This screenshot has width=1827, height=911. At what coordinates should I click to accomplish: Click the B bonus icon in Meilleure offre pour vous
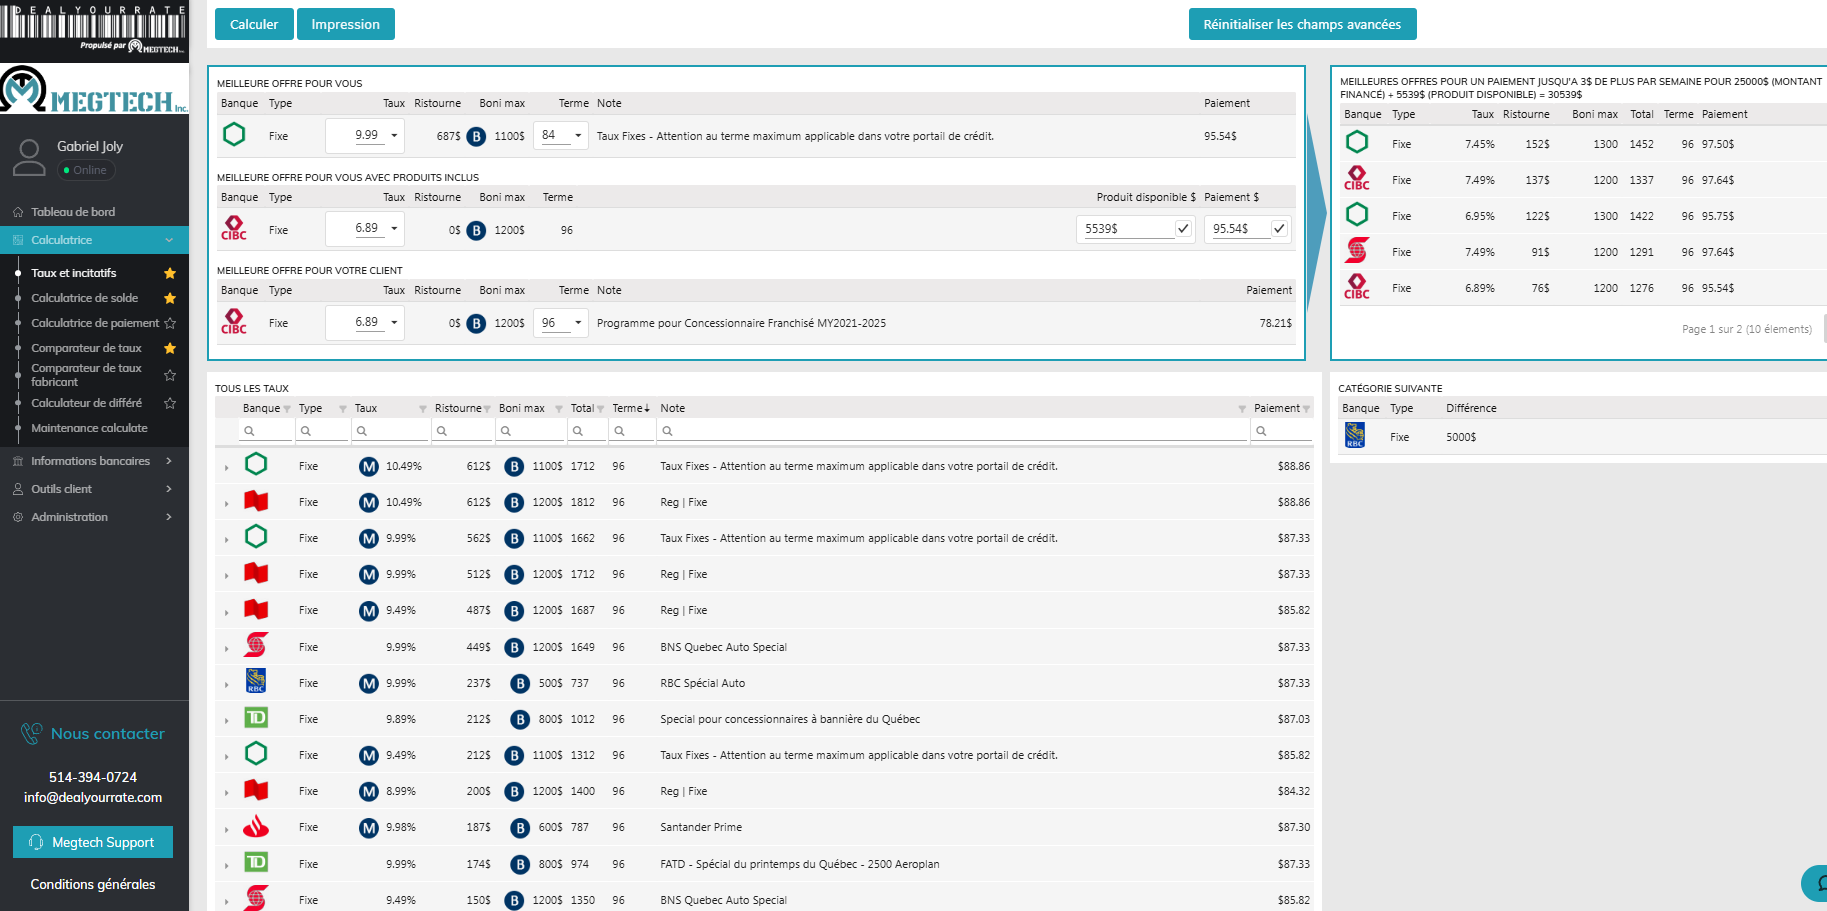coord(477,136)
